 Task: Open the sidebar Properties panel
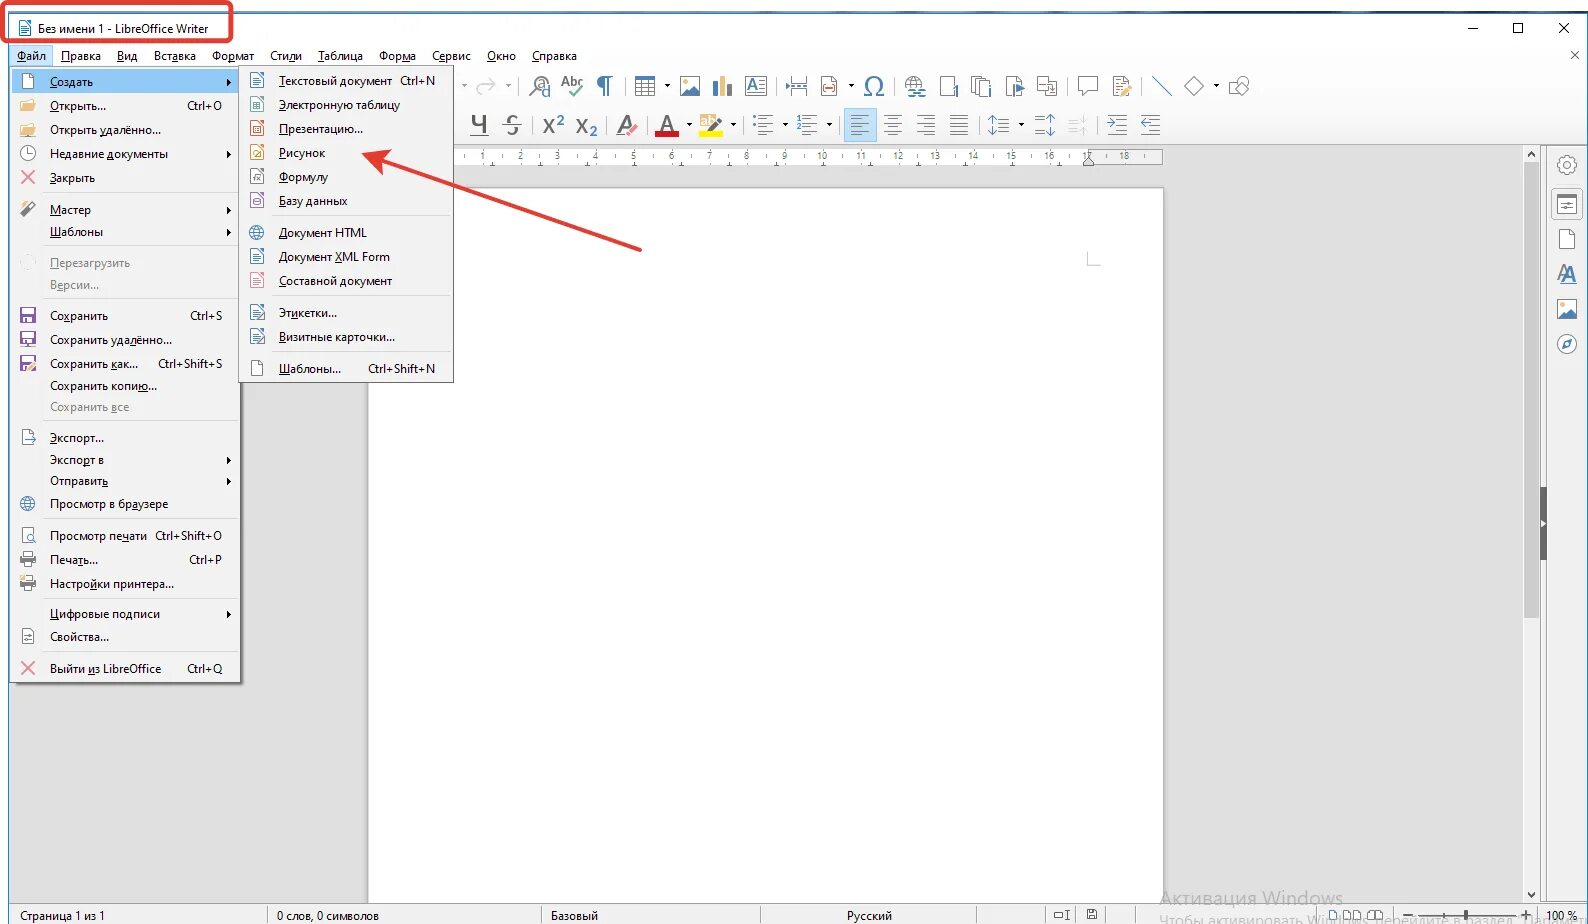click(1567, 205)
